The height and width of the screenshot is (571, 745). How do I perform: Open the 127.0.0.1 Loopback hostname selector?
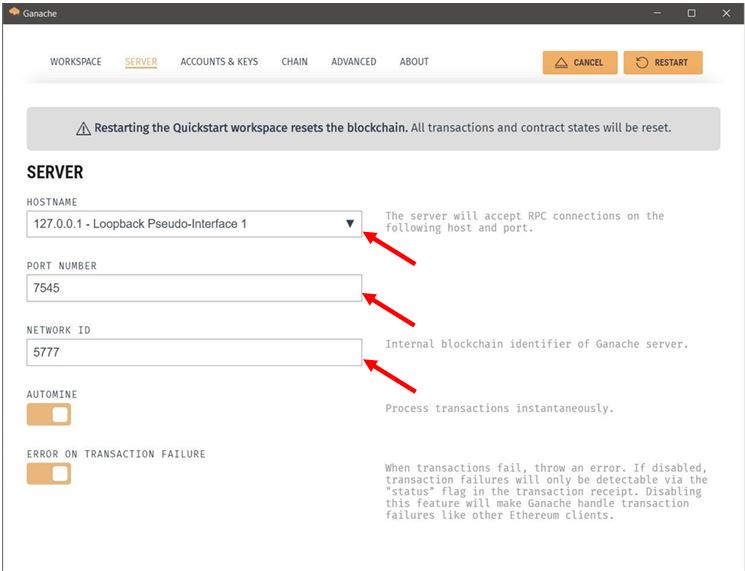pyautogui.click(x=180, y=224)
